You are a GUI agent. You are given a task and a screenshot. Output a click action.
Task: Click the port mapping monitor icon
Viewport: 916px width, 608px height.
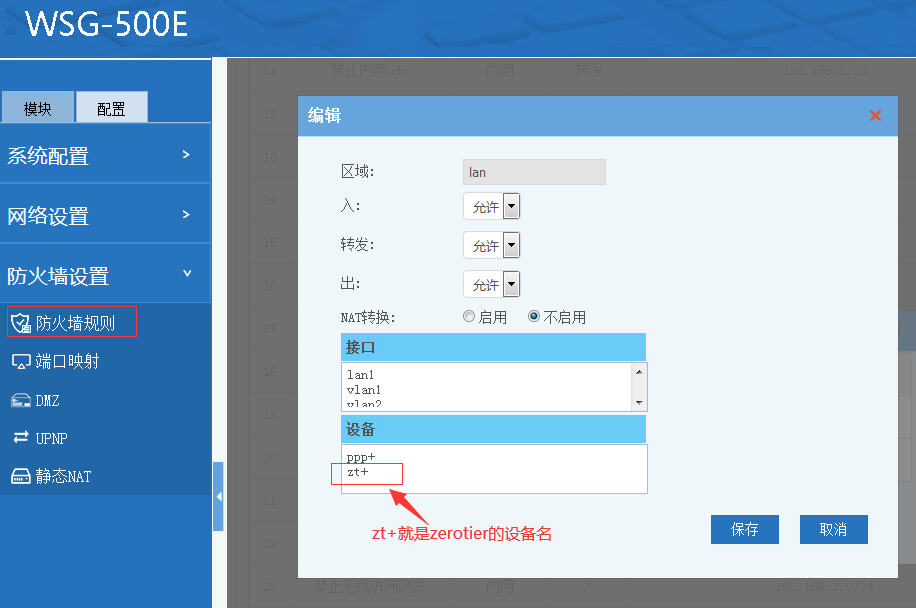pyautogui.click(x=20, y=361)
